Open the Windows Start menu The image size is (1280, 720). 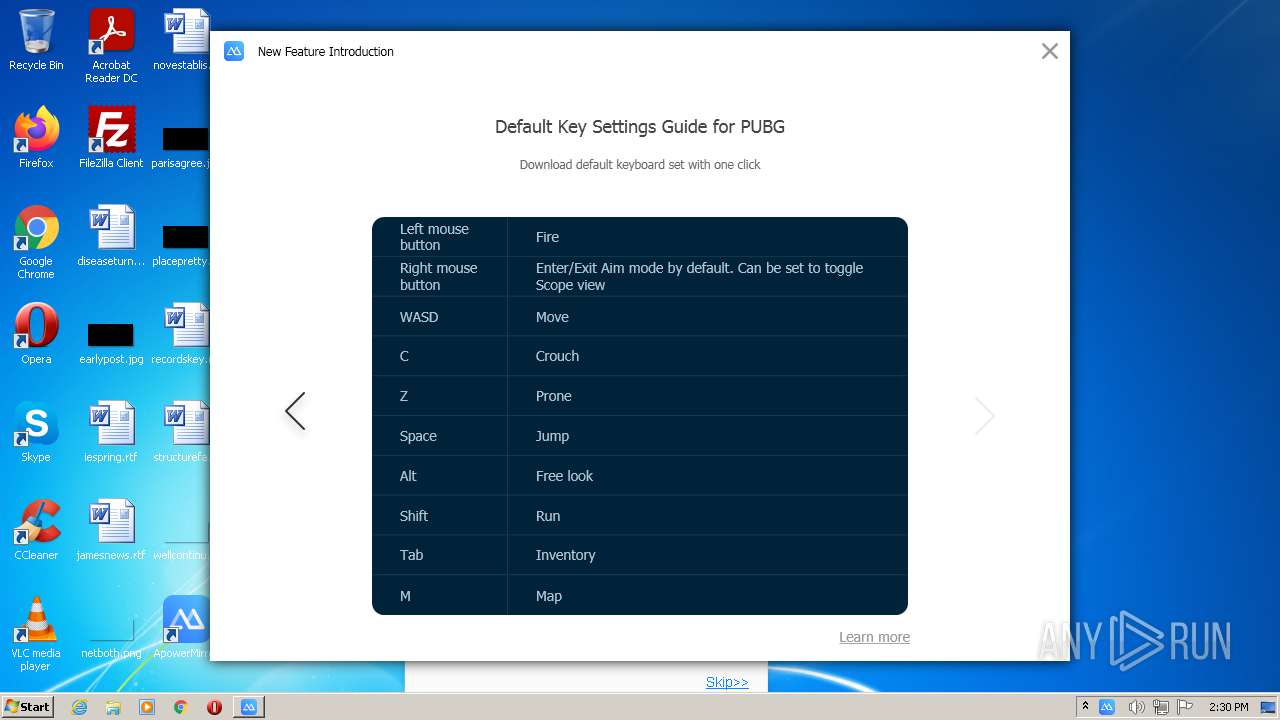[x=28, y=706]
